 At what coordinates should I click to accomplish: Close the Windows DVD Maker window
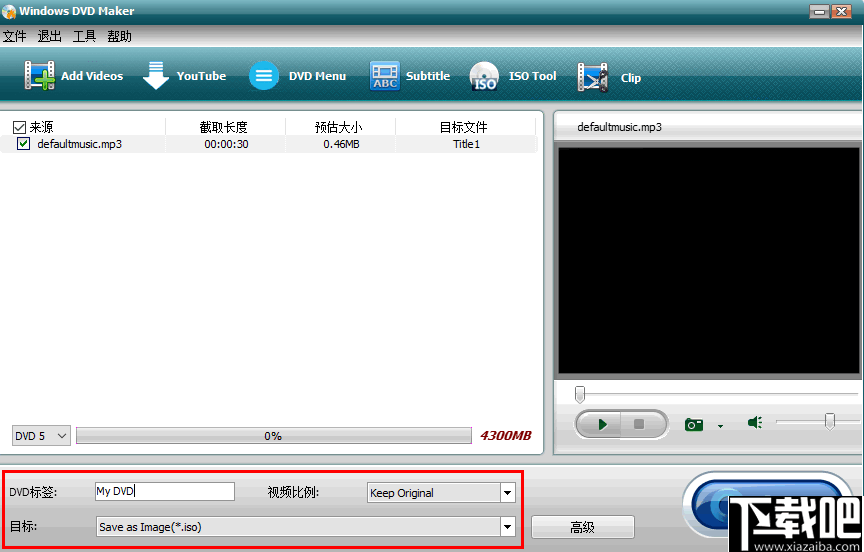(841, 11)
